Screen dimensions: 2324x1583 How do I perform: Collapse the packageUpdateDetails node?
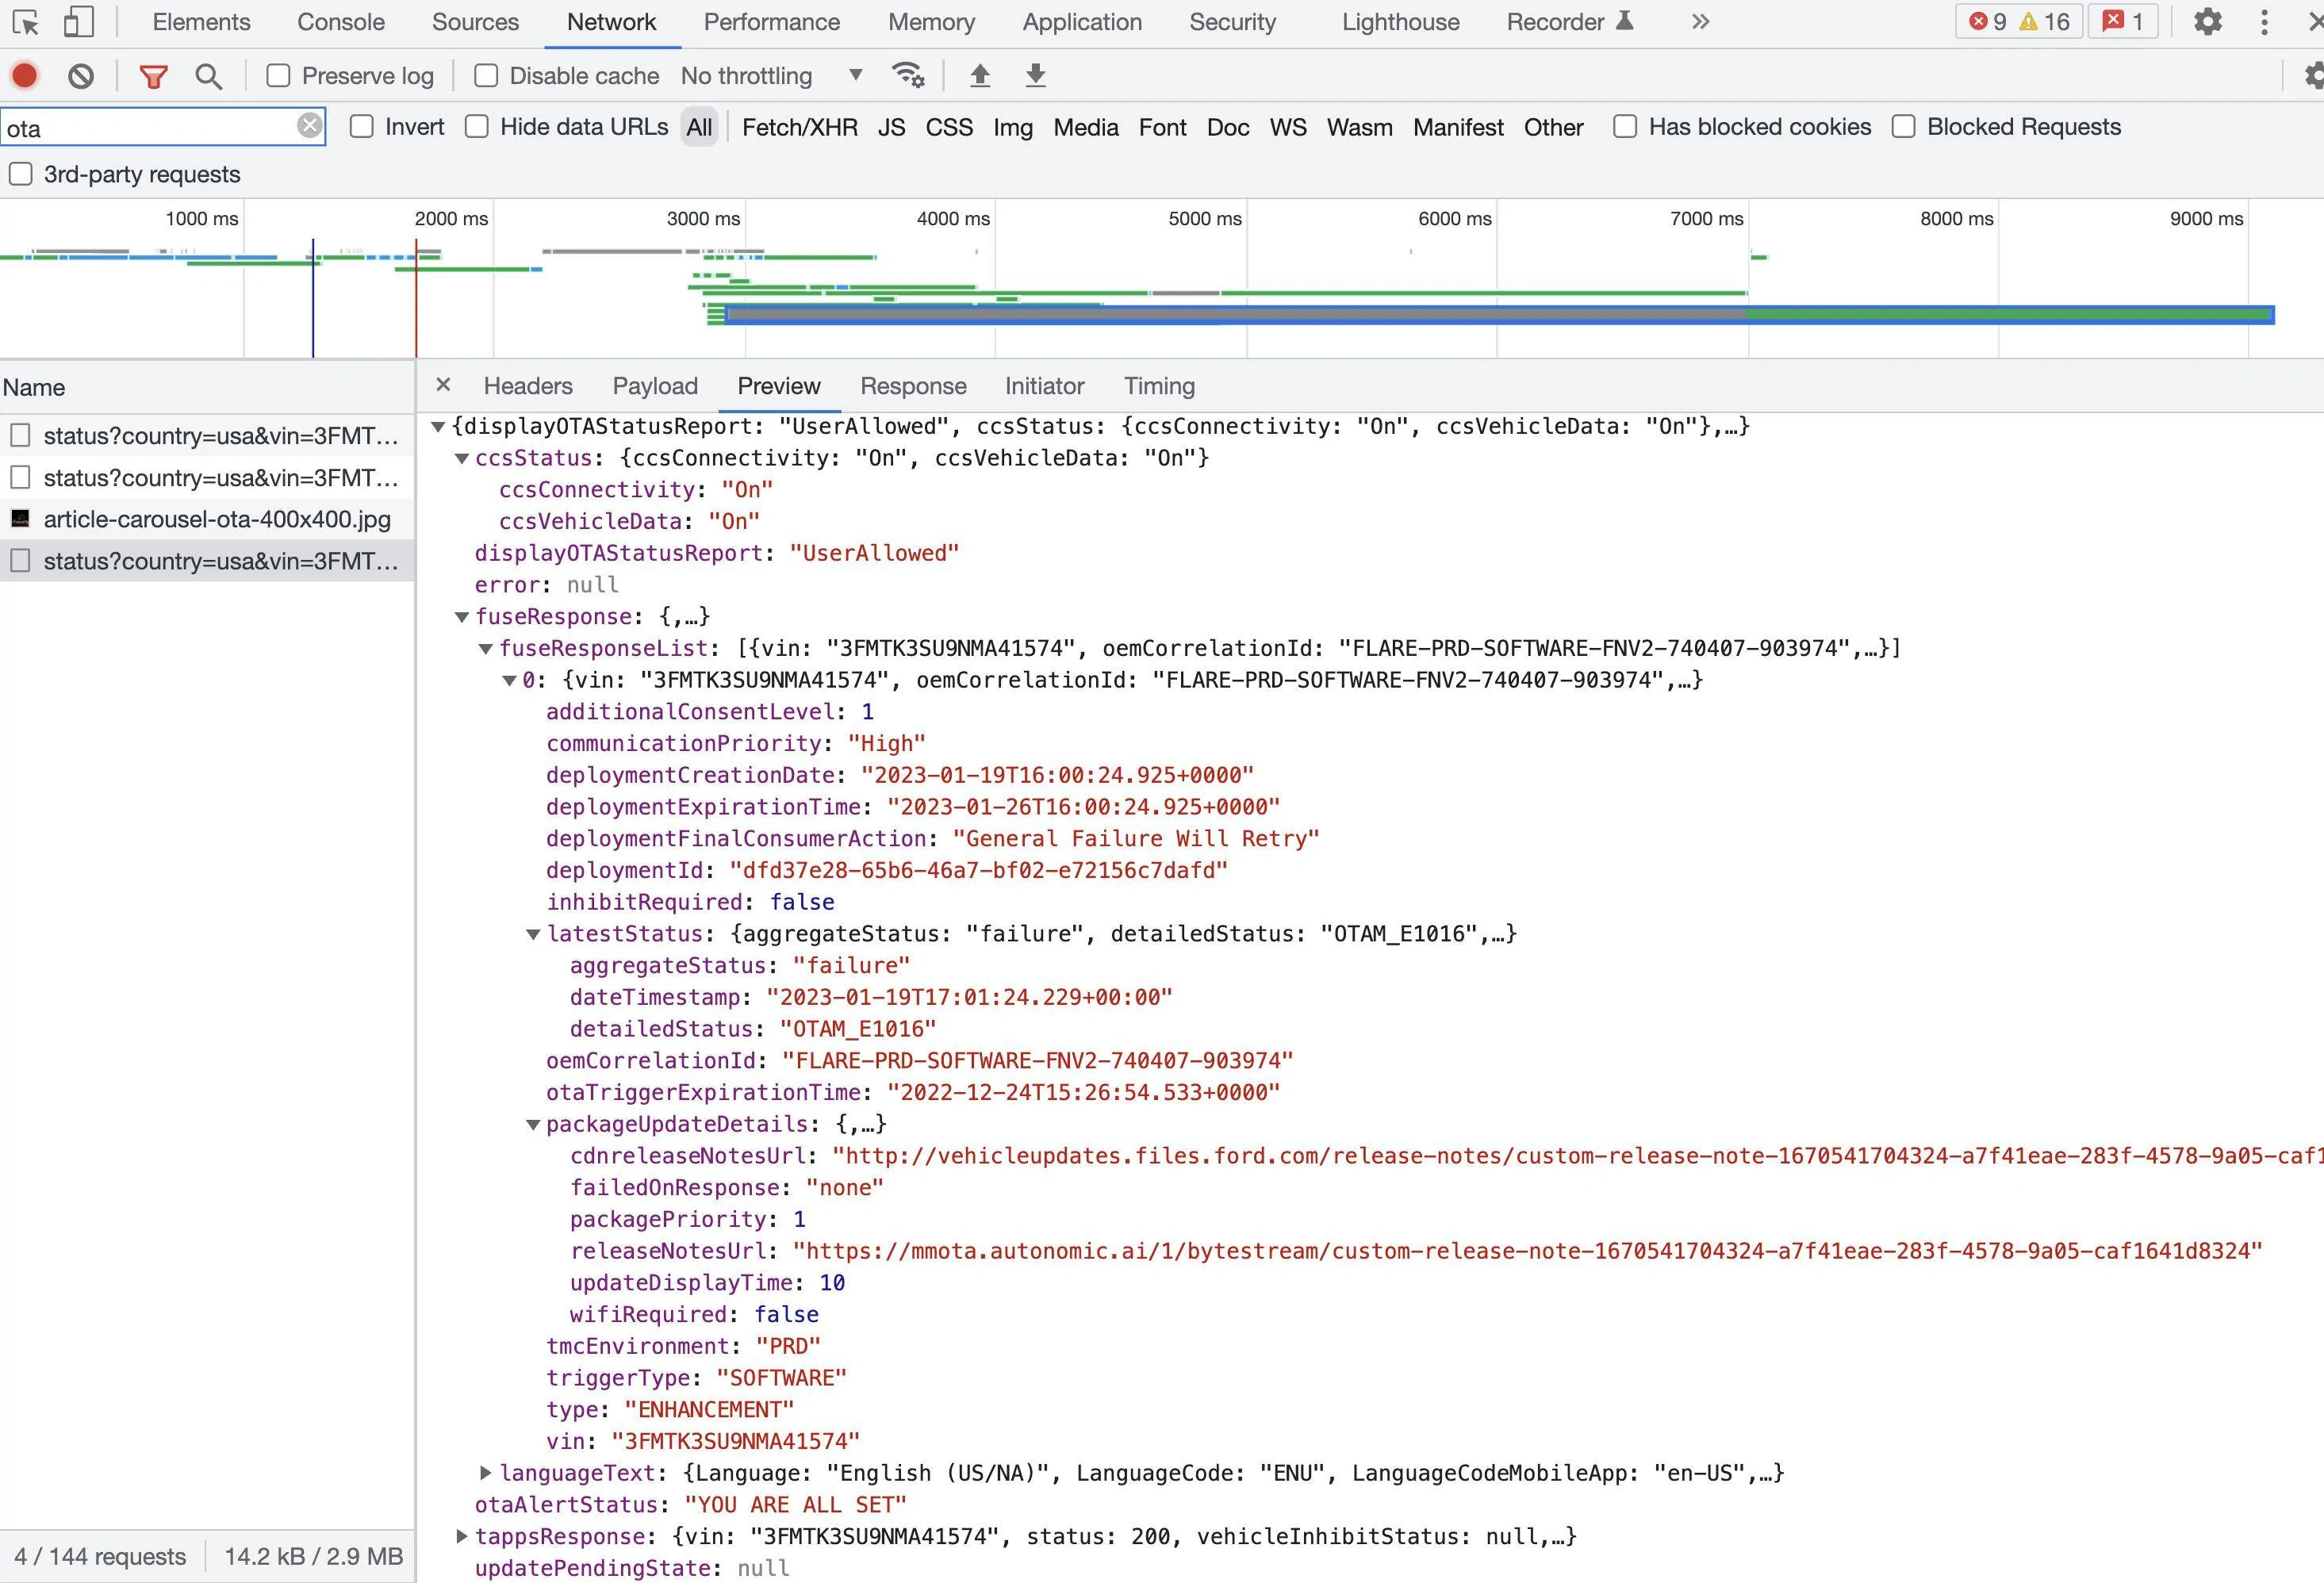533,1125
